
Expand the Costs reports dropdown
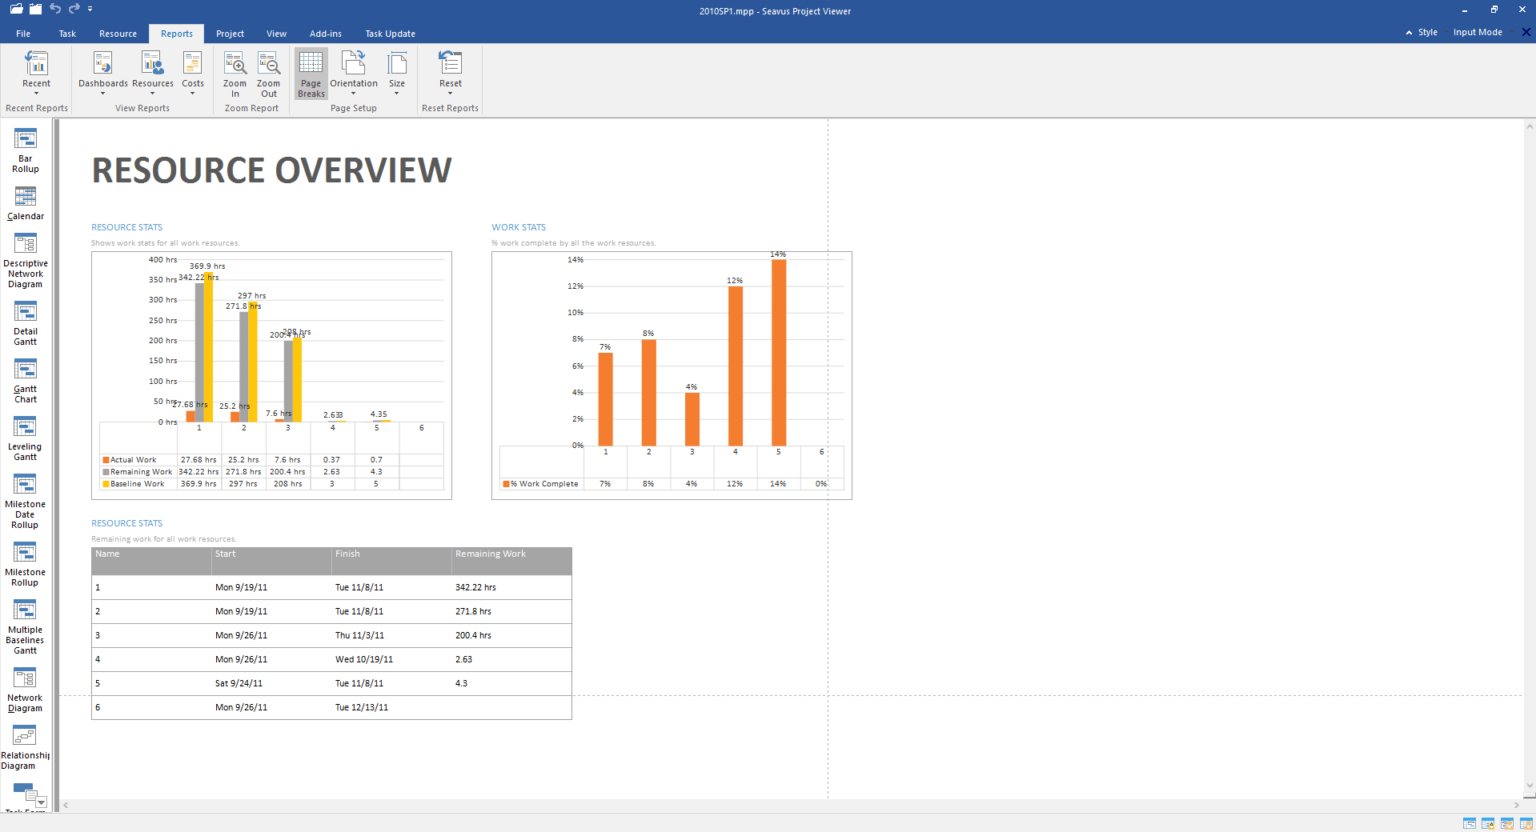point(193,74)
